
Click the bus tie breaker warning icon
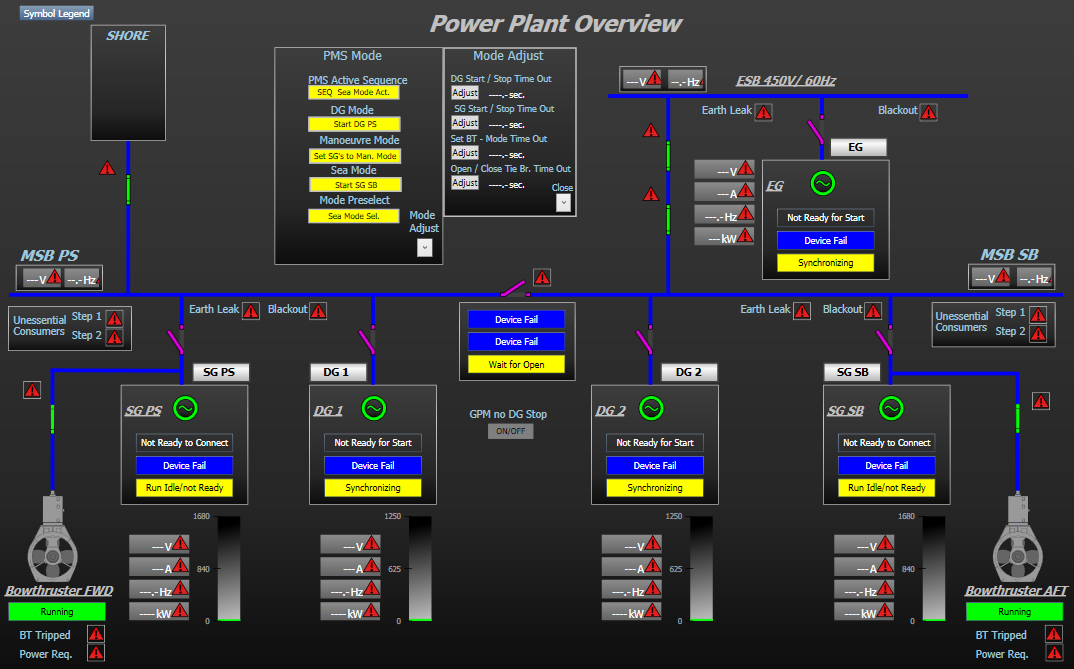point(542,277)
